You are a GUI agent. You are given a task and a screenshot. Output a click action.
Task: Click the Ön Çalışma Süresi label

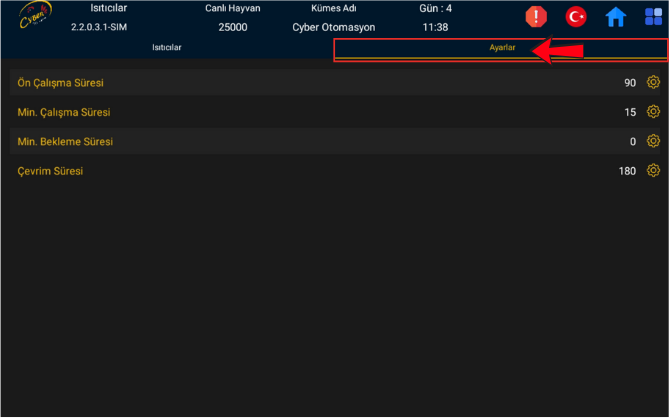pos(61,83)
